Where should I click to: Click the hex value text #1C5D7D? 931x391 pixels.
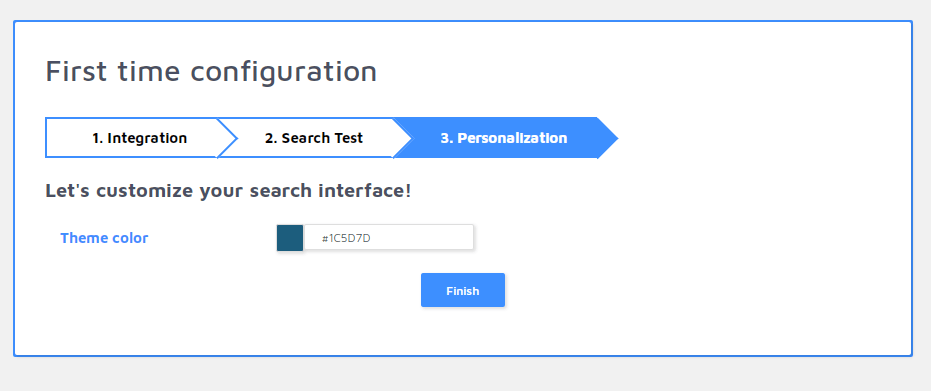pyautogui.click(x=346, y=238)
